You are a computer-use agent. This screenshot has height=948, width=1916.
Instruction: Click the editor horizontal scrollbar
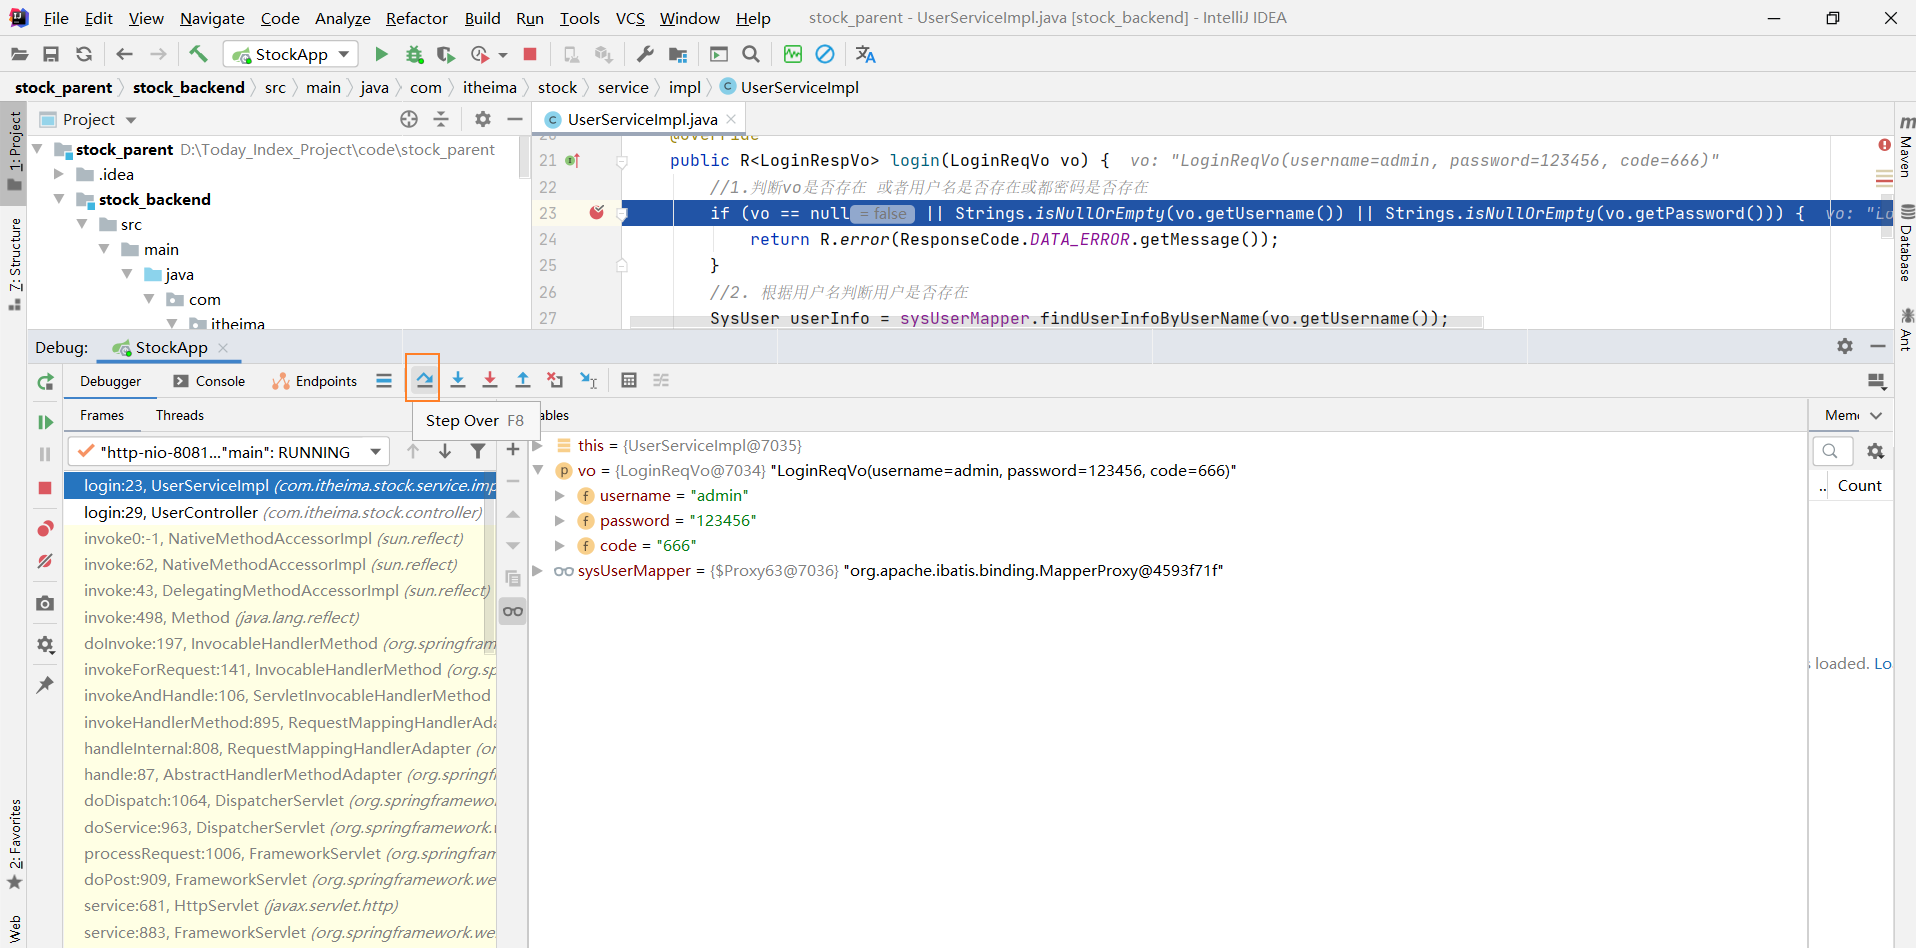click(x=1055, y=321)
